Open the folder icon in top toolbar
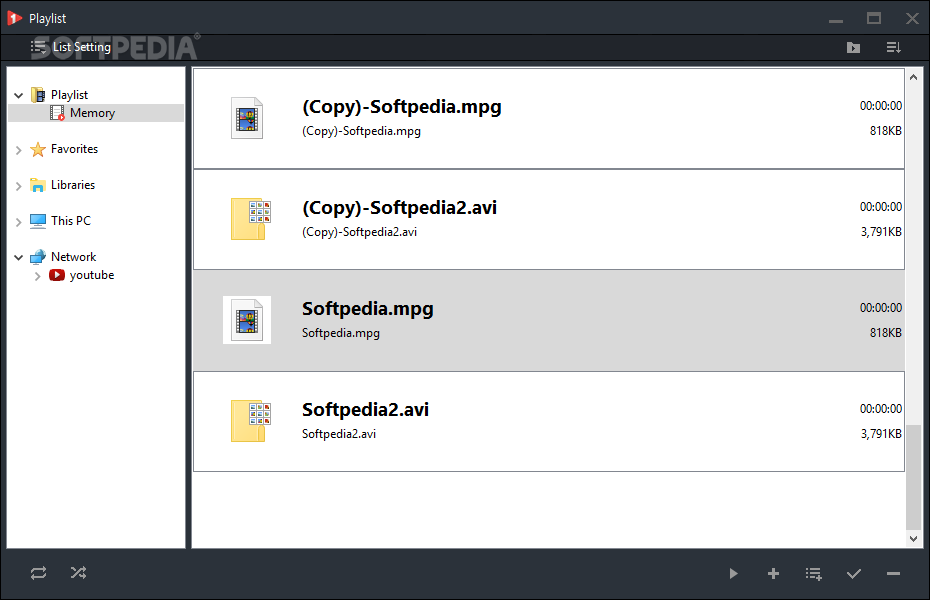 853,47
